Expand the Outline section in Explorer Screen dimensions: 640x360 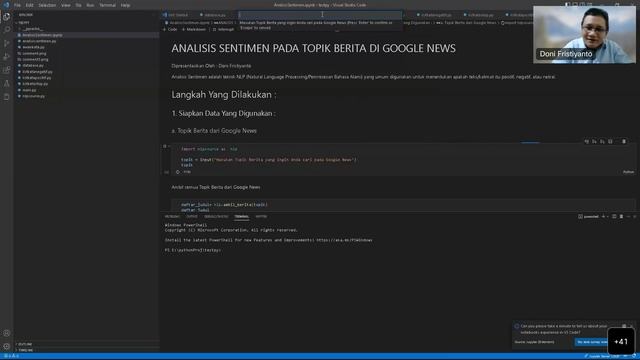[24, 344]
